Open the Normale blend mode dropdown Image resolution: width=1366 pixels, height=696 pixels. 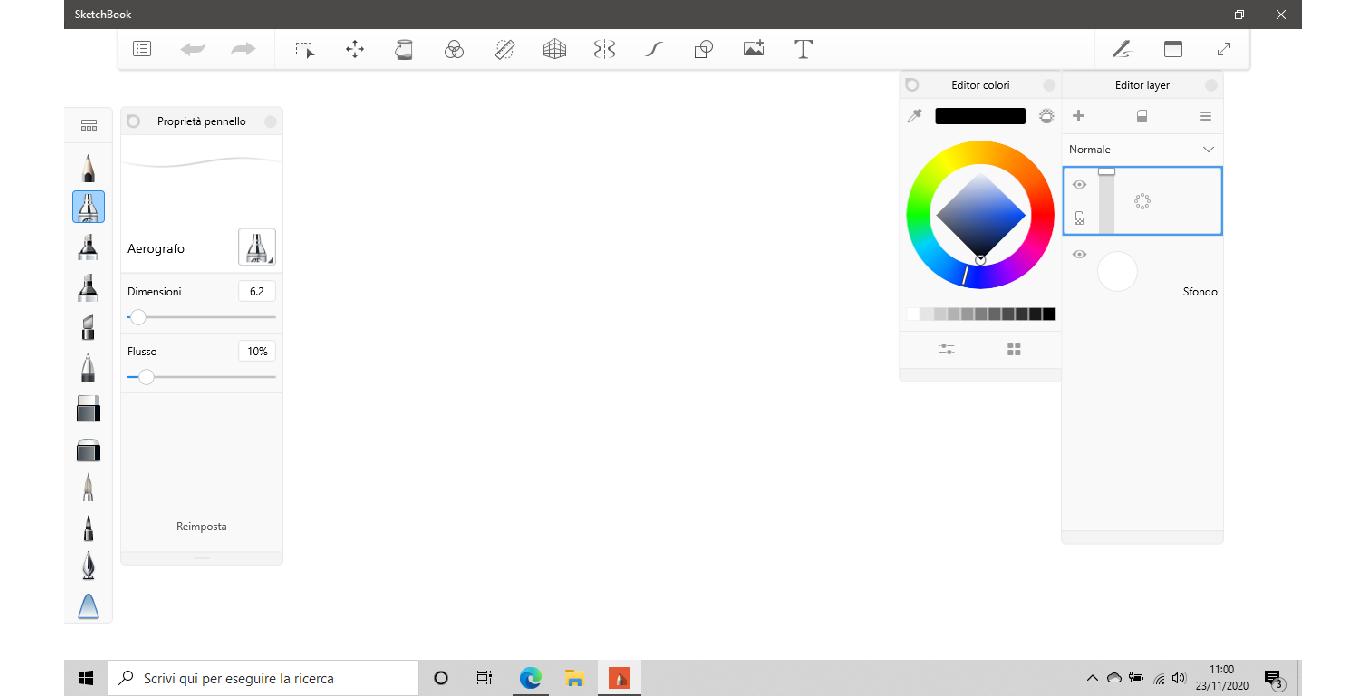(1141, 148)
